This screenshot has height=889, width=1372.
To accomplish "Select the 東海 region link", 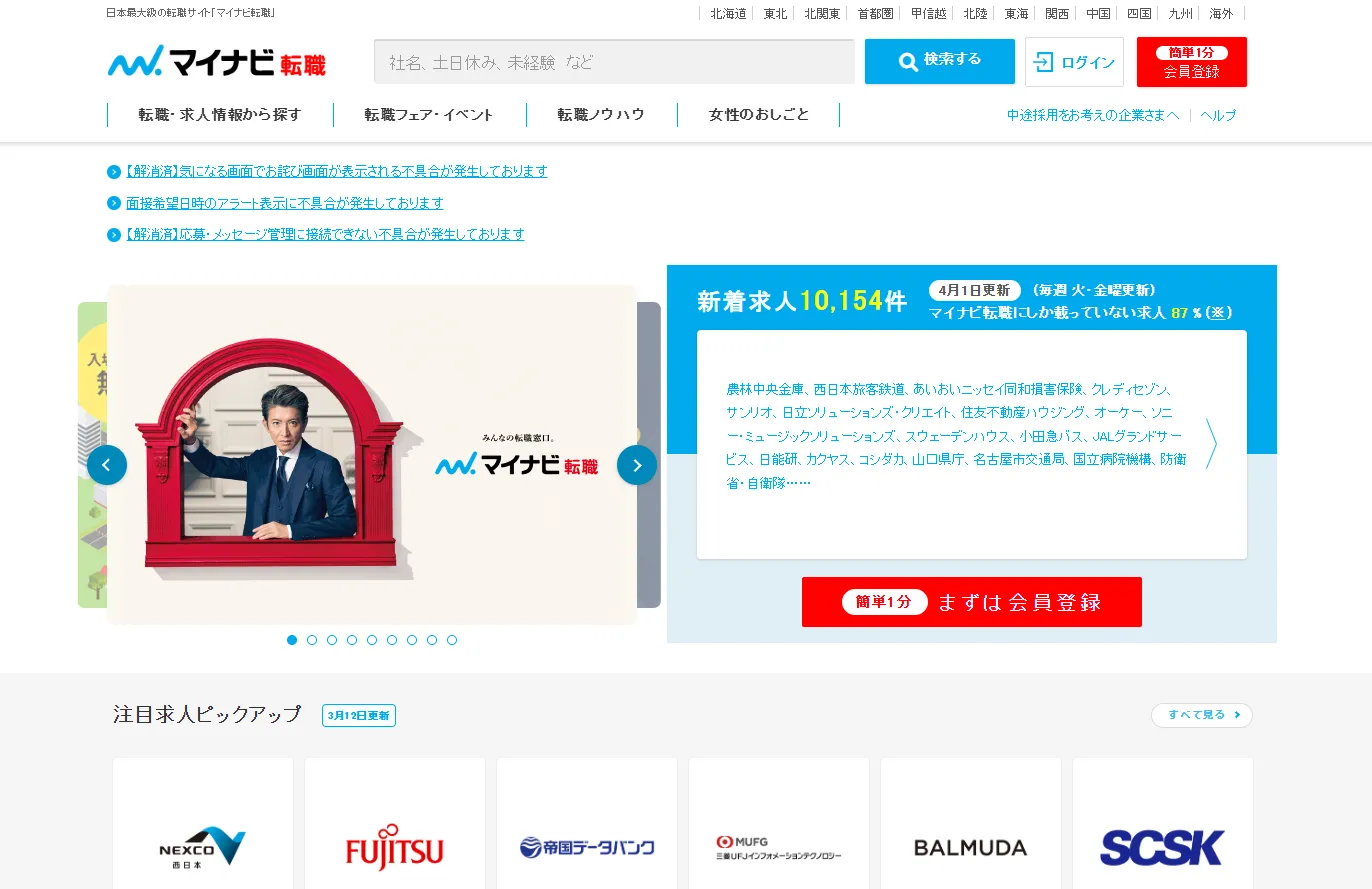I will click(1016, 14).
